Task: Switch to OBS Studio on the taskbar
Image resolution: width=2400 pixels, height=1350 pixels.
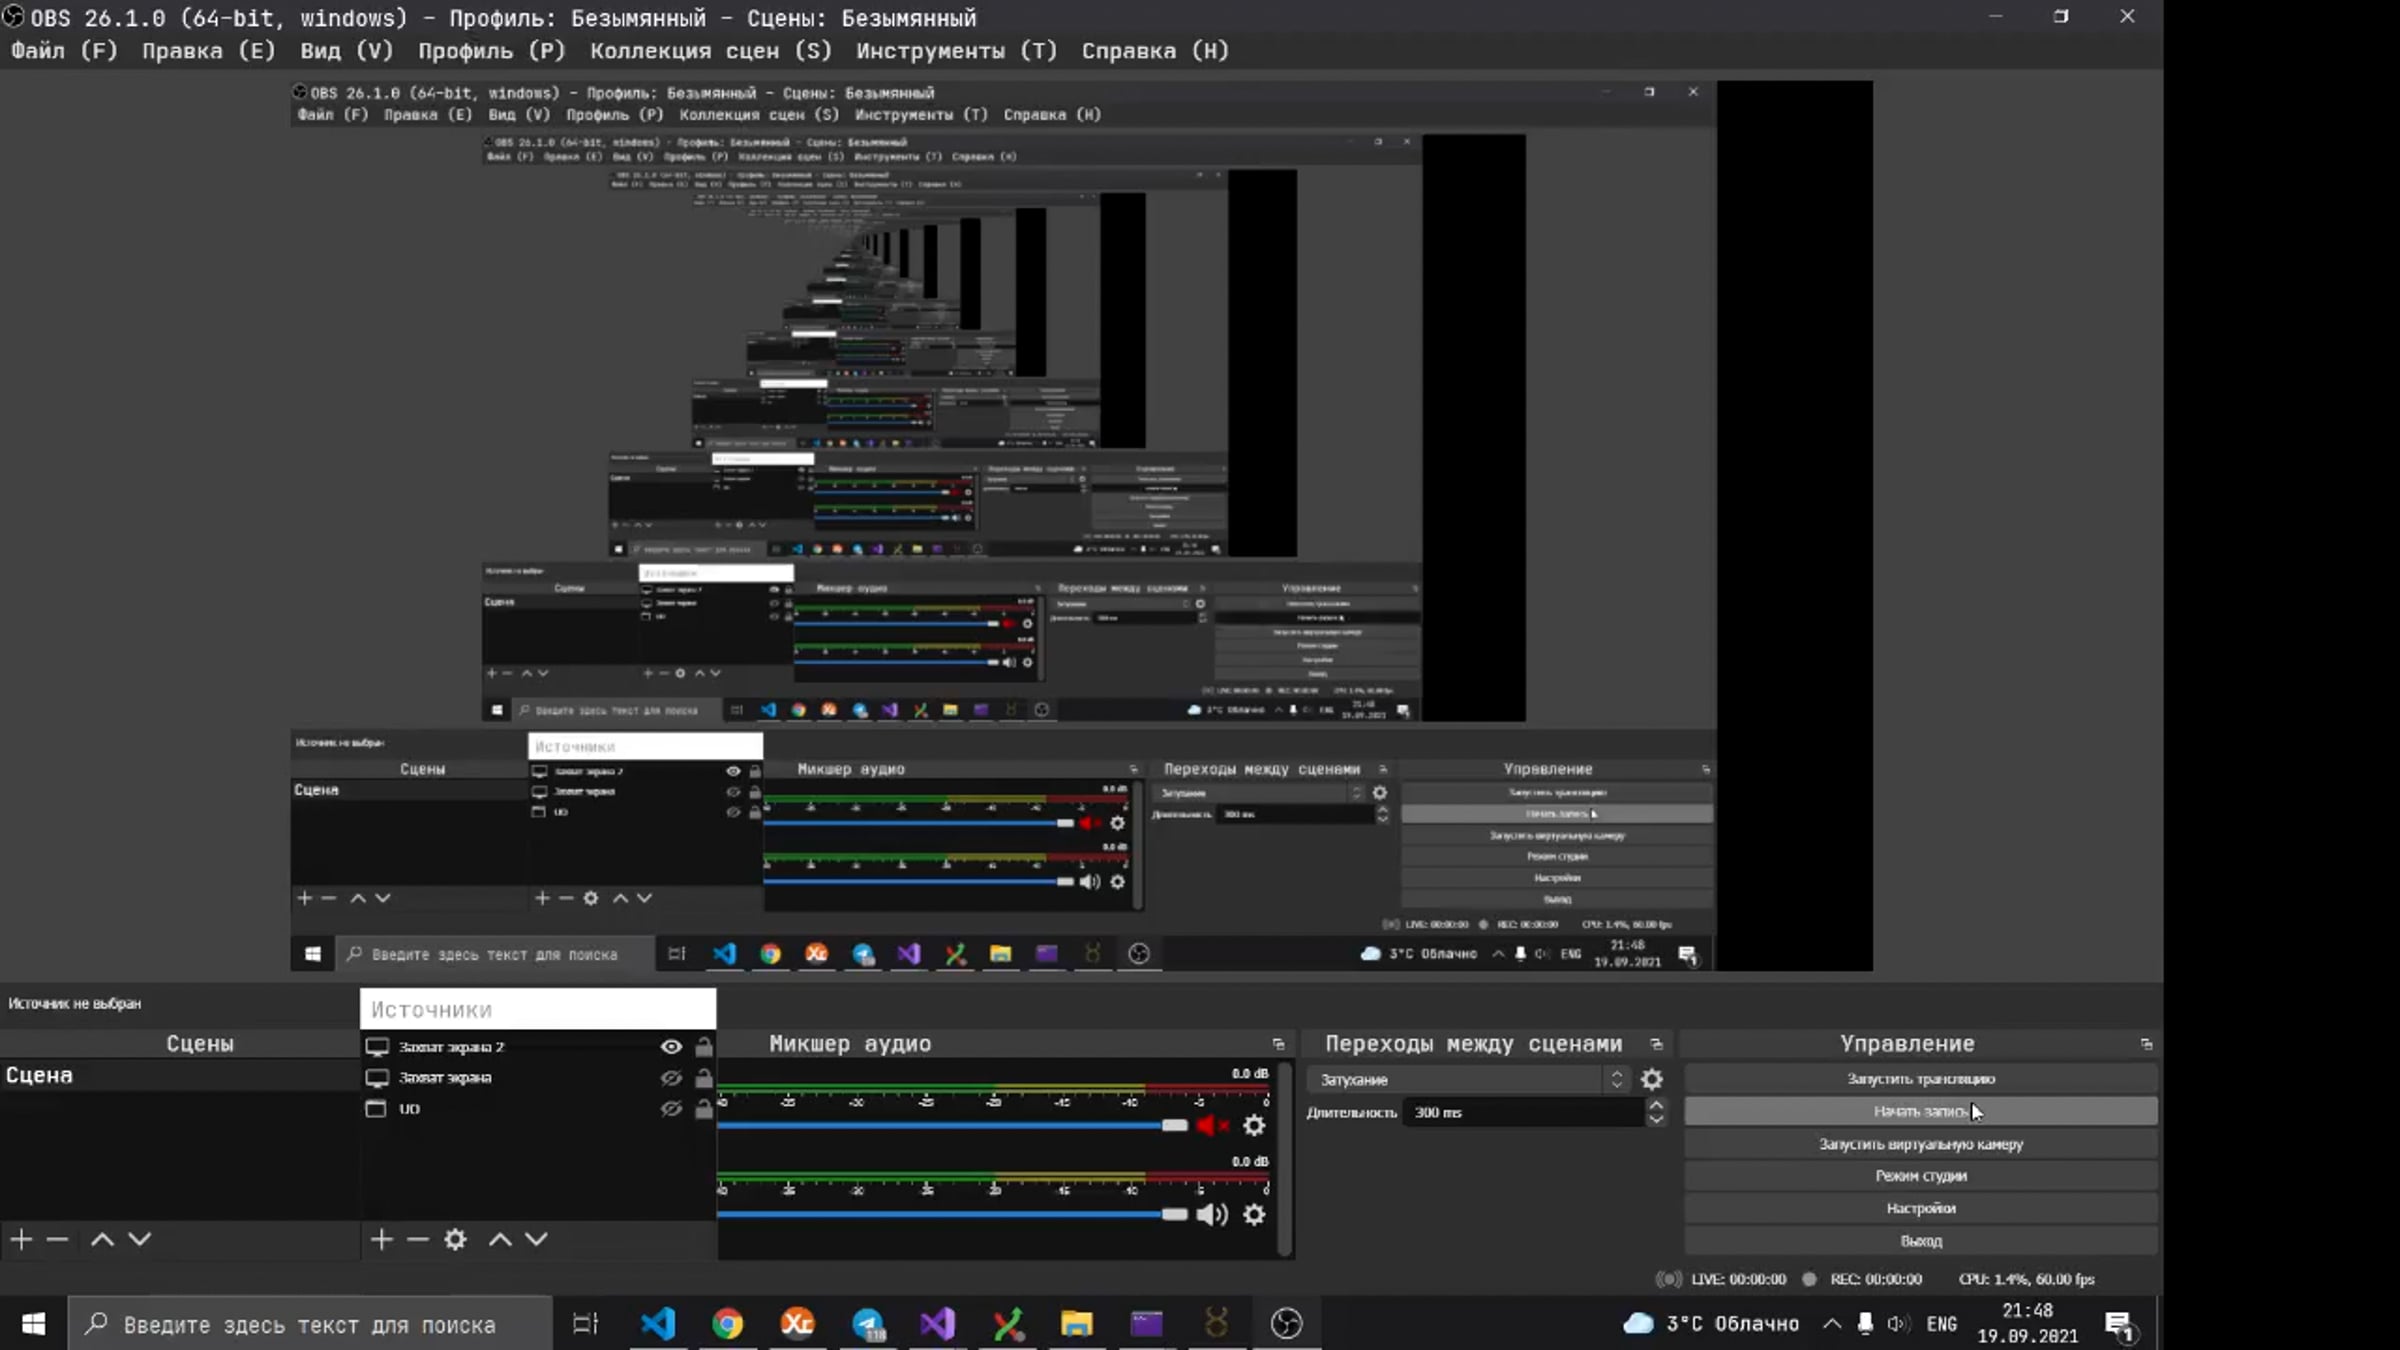Action: pyautogui.click(x=1286, y=1324)
